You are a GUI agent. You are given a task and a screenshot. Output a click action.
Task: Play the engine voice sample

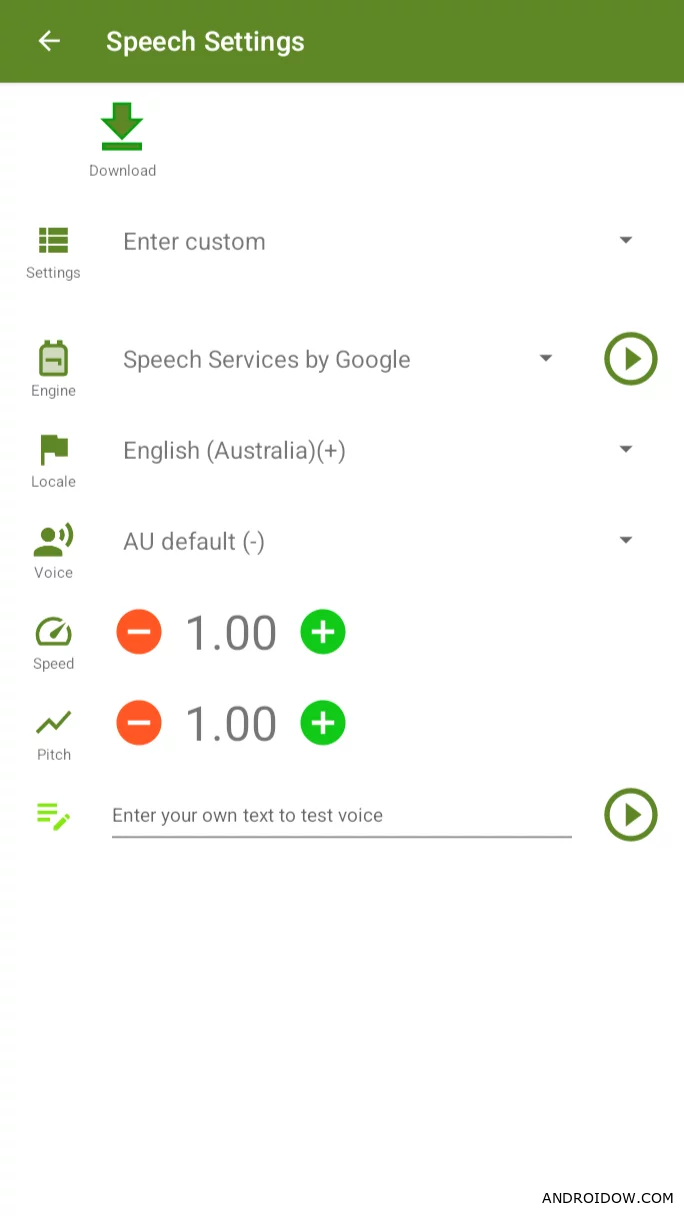630,359
